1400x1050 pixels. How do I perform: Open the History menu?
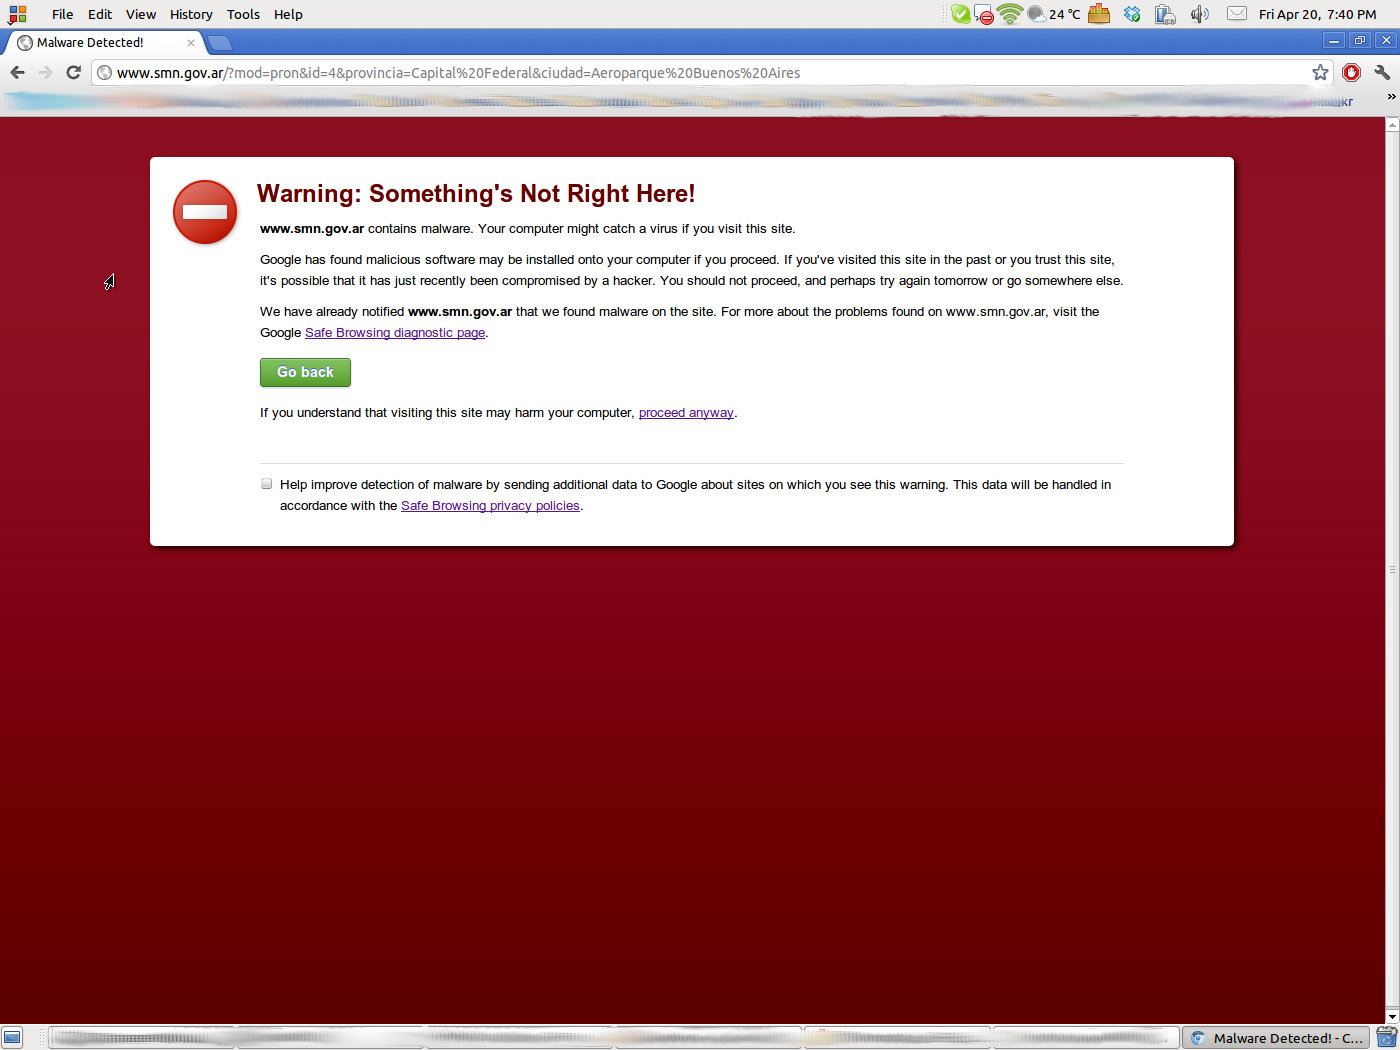click(191, 14)
